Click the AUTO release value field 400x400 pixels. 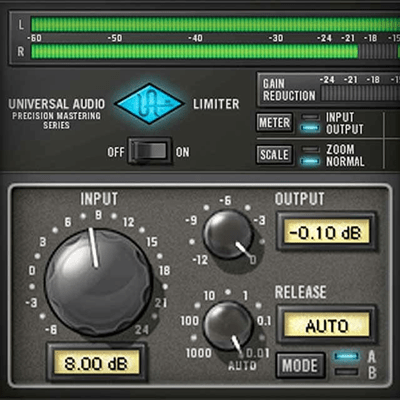pos(326,325)
